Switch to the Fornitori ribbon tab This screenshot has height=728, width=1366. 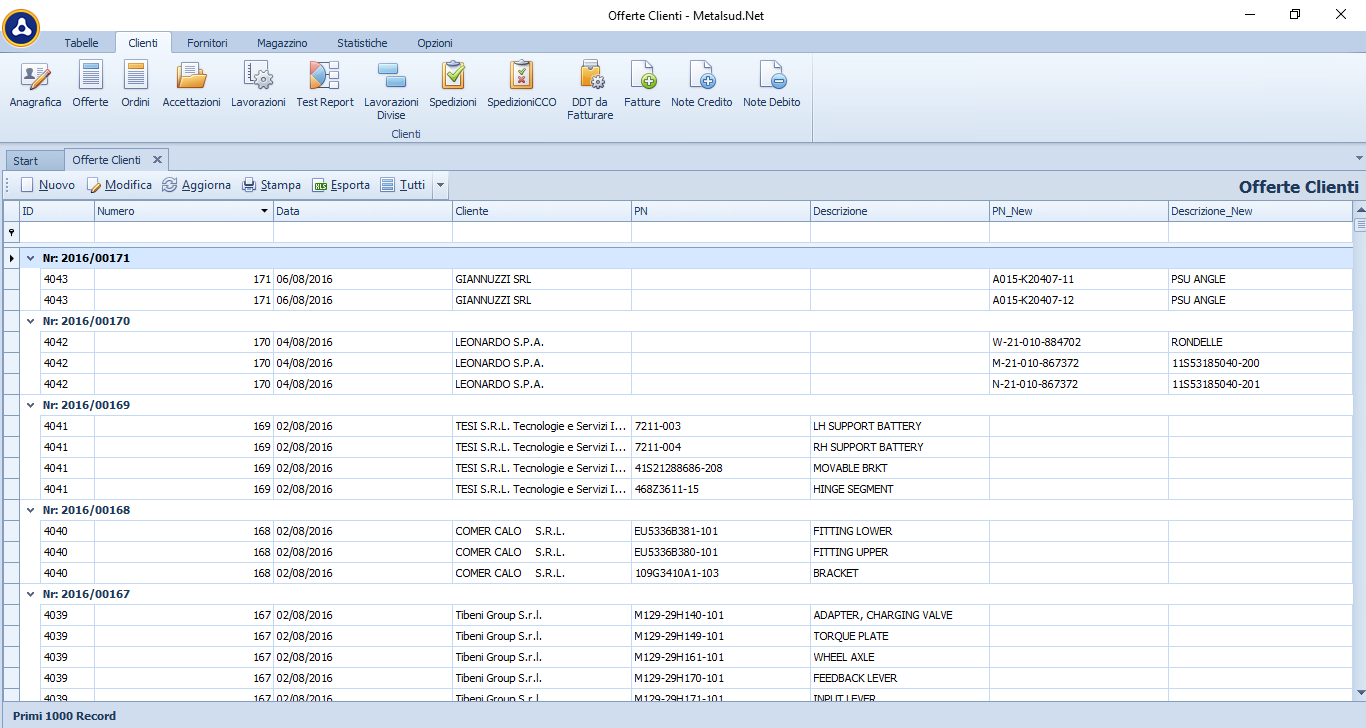(207, 43)
